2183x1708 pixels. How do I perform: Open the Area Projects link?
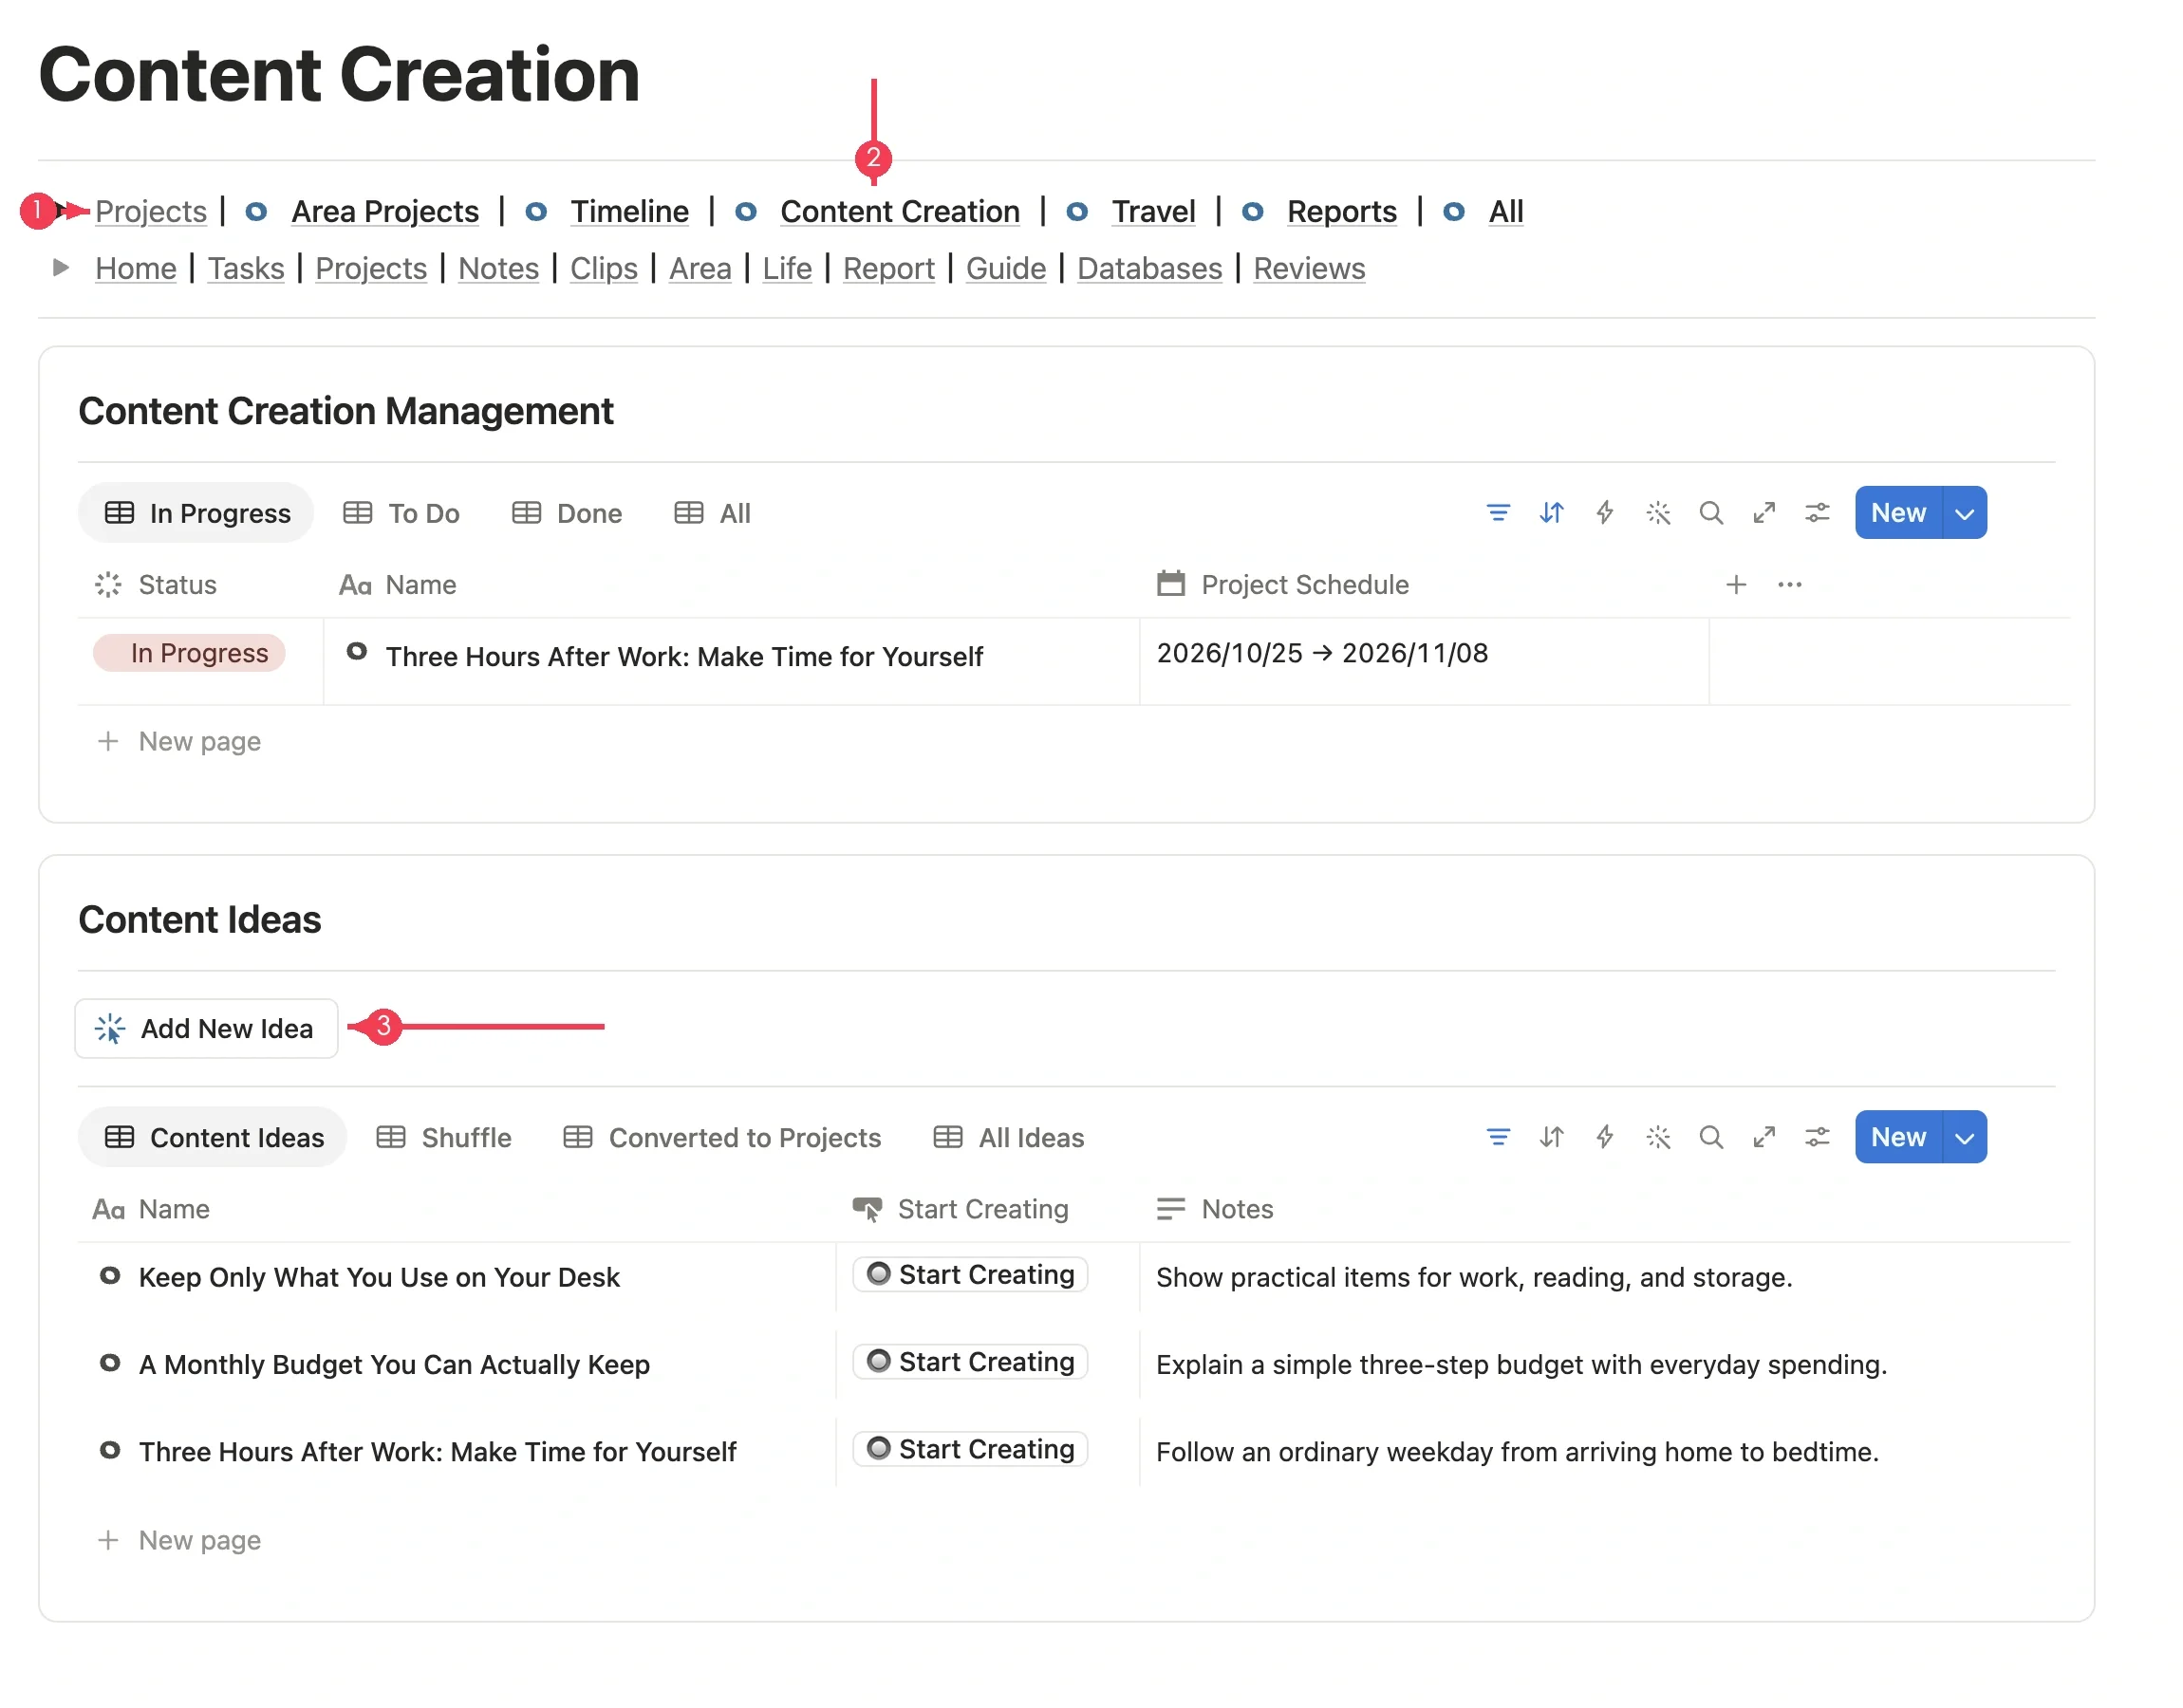385,211
